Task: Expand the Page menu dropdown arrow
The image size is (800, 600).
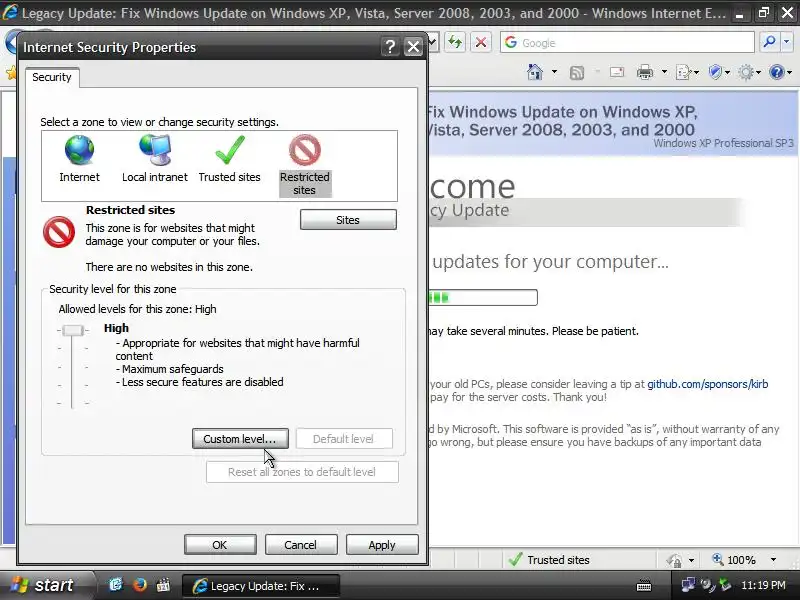Action: [696, 72]
